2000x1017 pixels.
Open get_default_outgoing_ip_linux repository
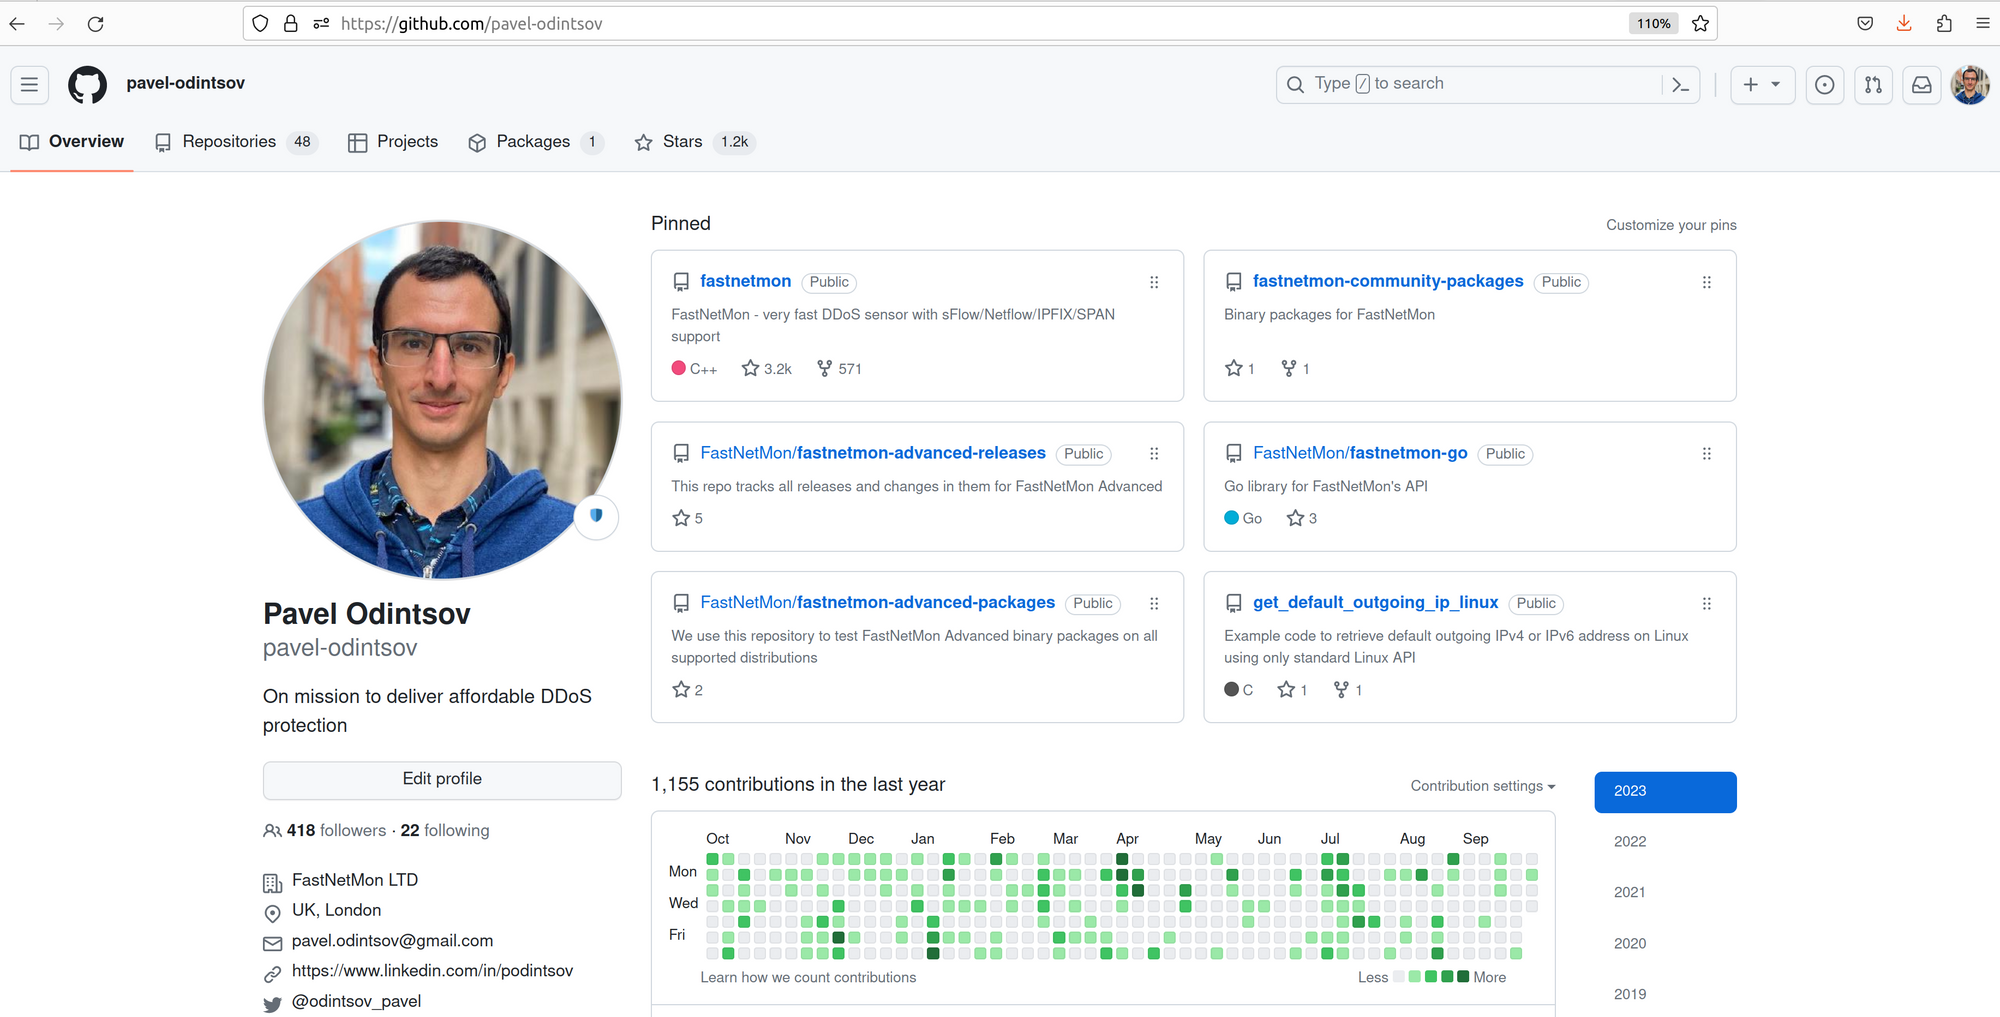(x=1376, y=603)
